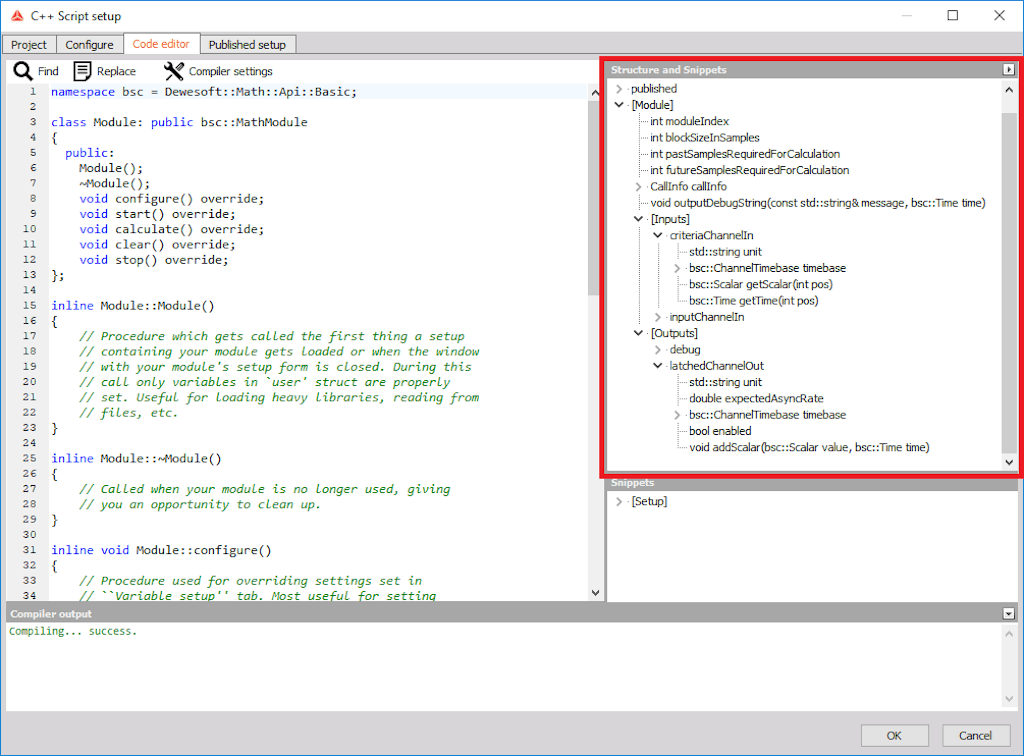Collapse the [Inputs] tree node

639,219
